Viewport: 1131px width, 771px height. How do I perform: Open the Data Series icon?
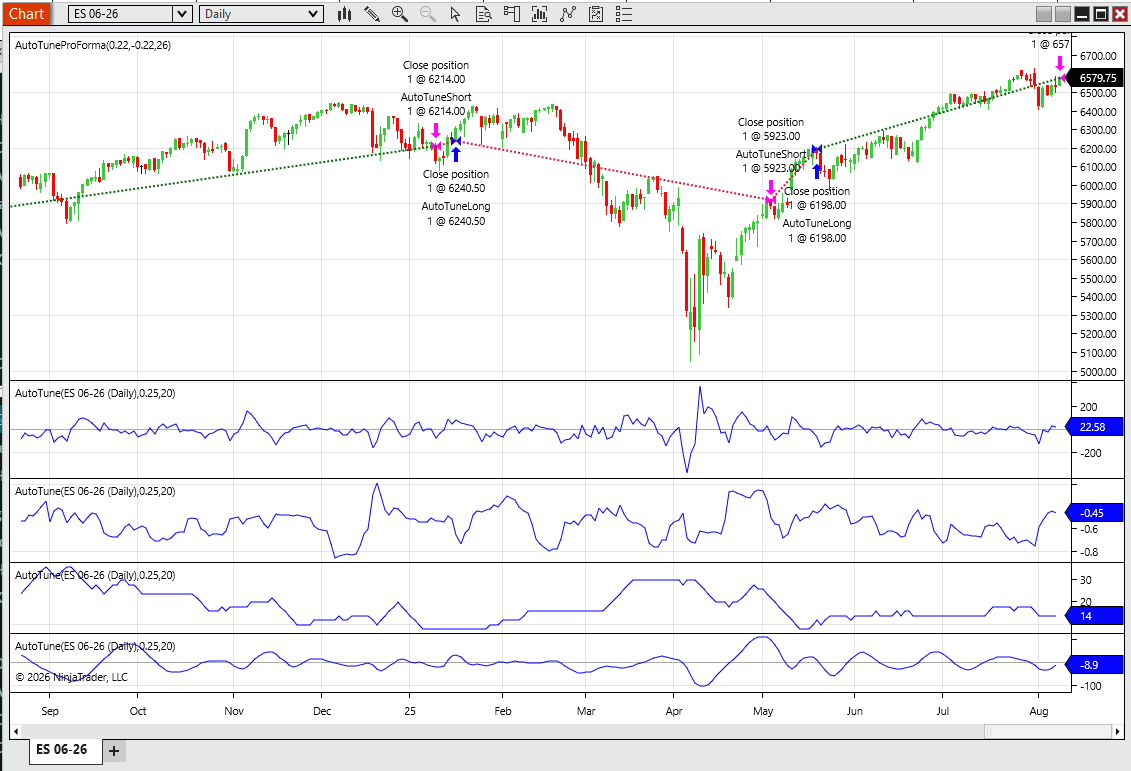pos(540,14)
